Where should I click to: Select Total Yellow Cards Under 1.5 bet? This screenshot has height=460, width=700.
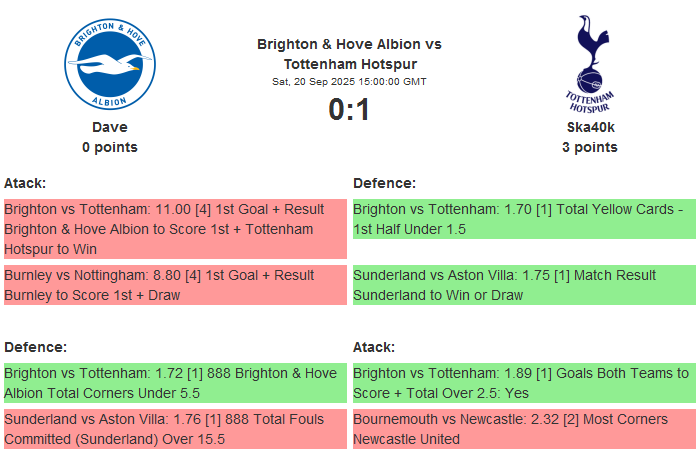pos(523,219)
